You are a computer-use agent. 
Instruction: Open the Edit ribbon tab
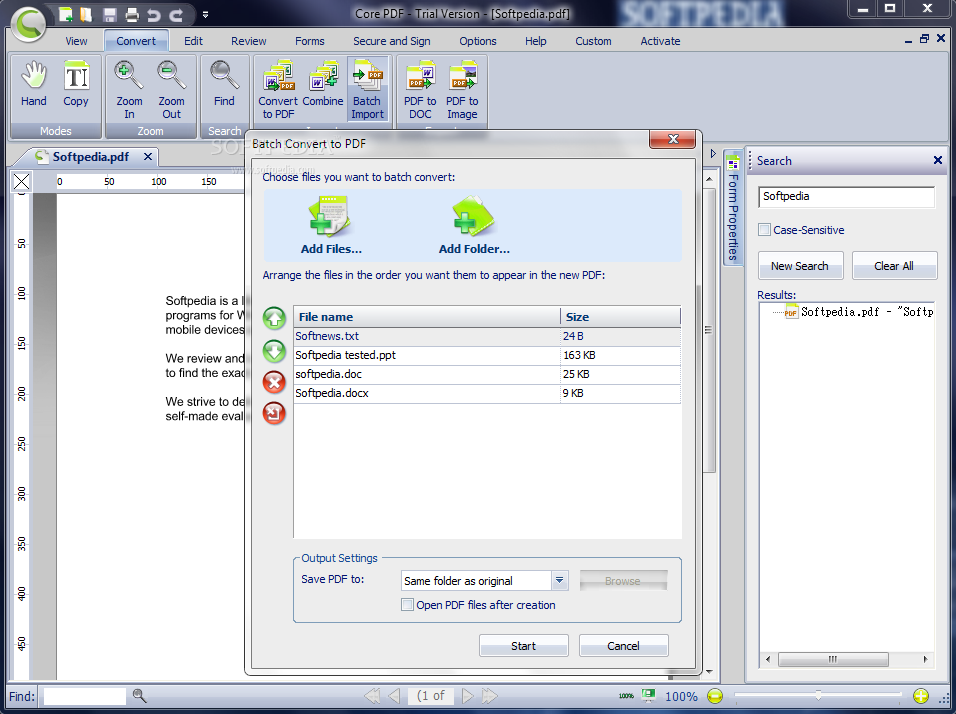pyautogui.click(x=193, y=41)
